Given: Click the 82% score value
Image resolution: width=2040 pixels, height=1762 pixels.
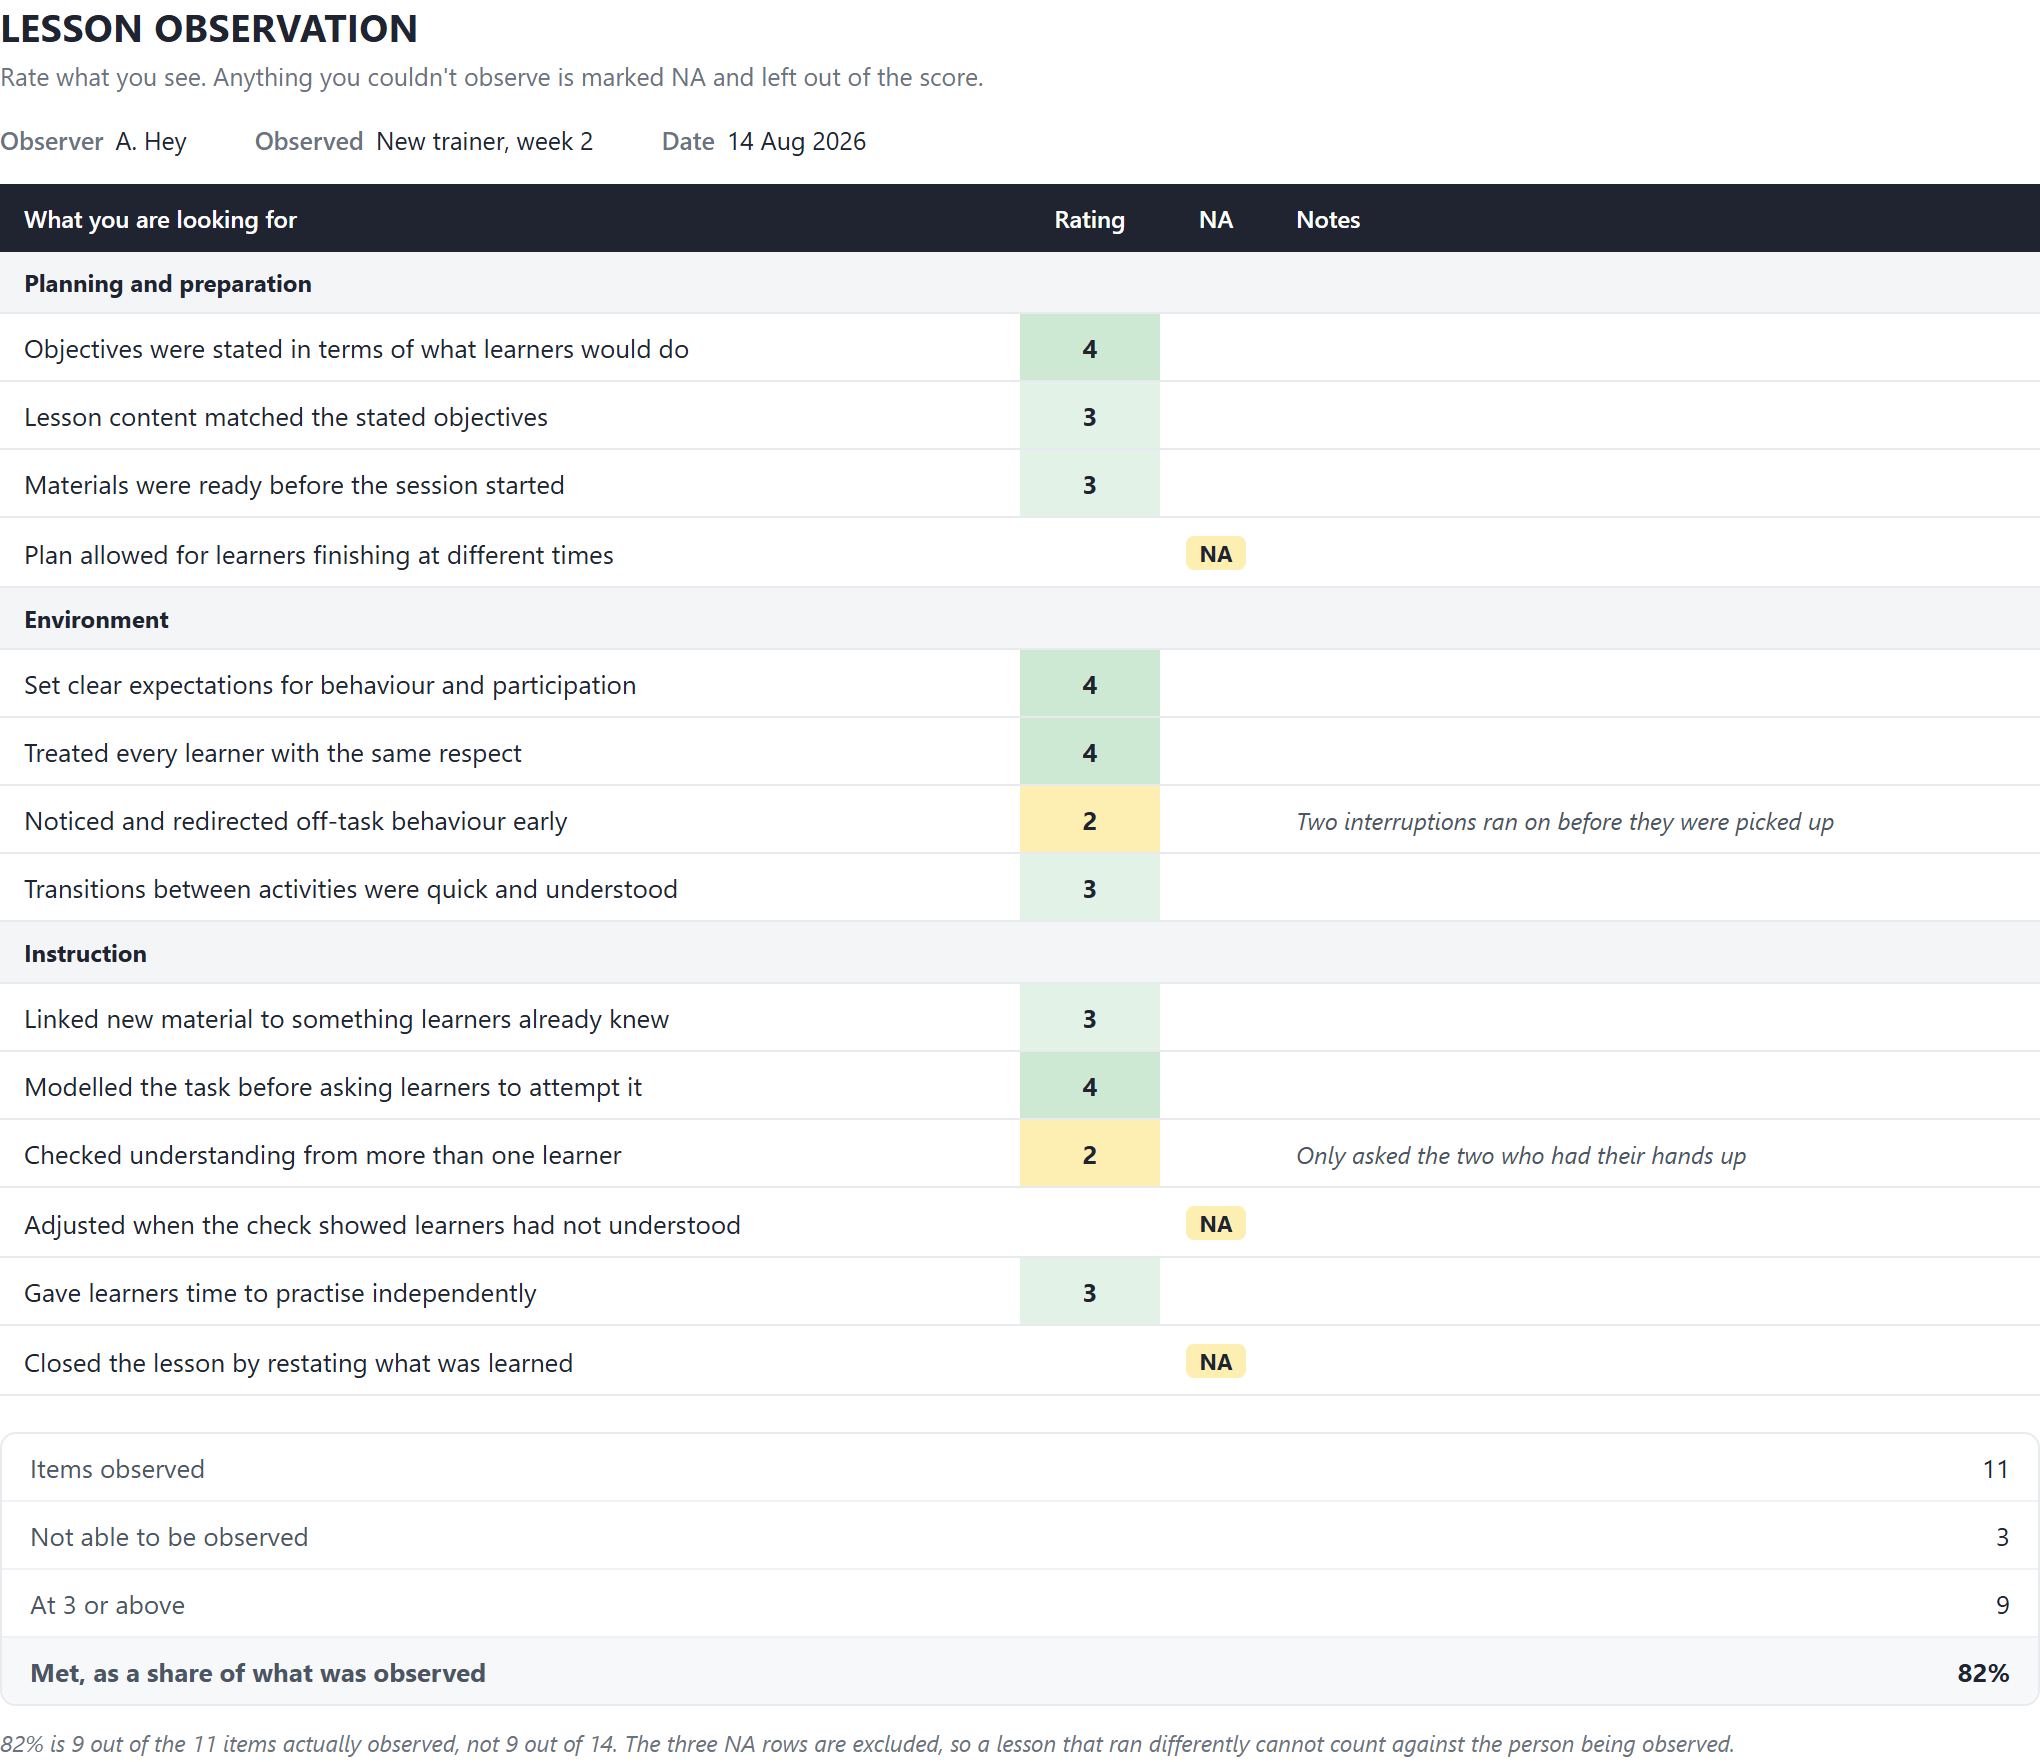Looking at the screenshot, I should pos(1983,1672).
